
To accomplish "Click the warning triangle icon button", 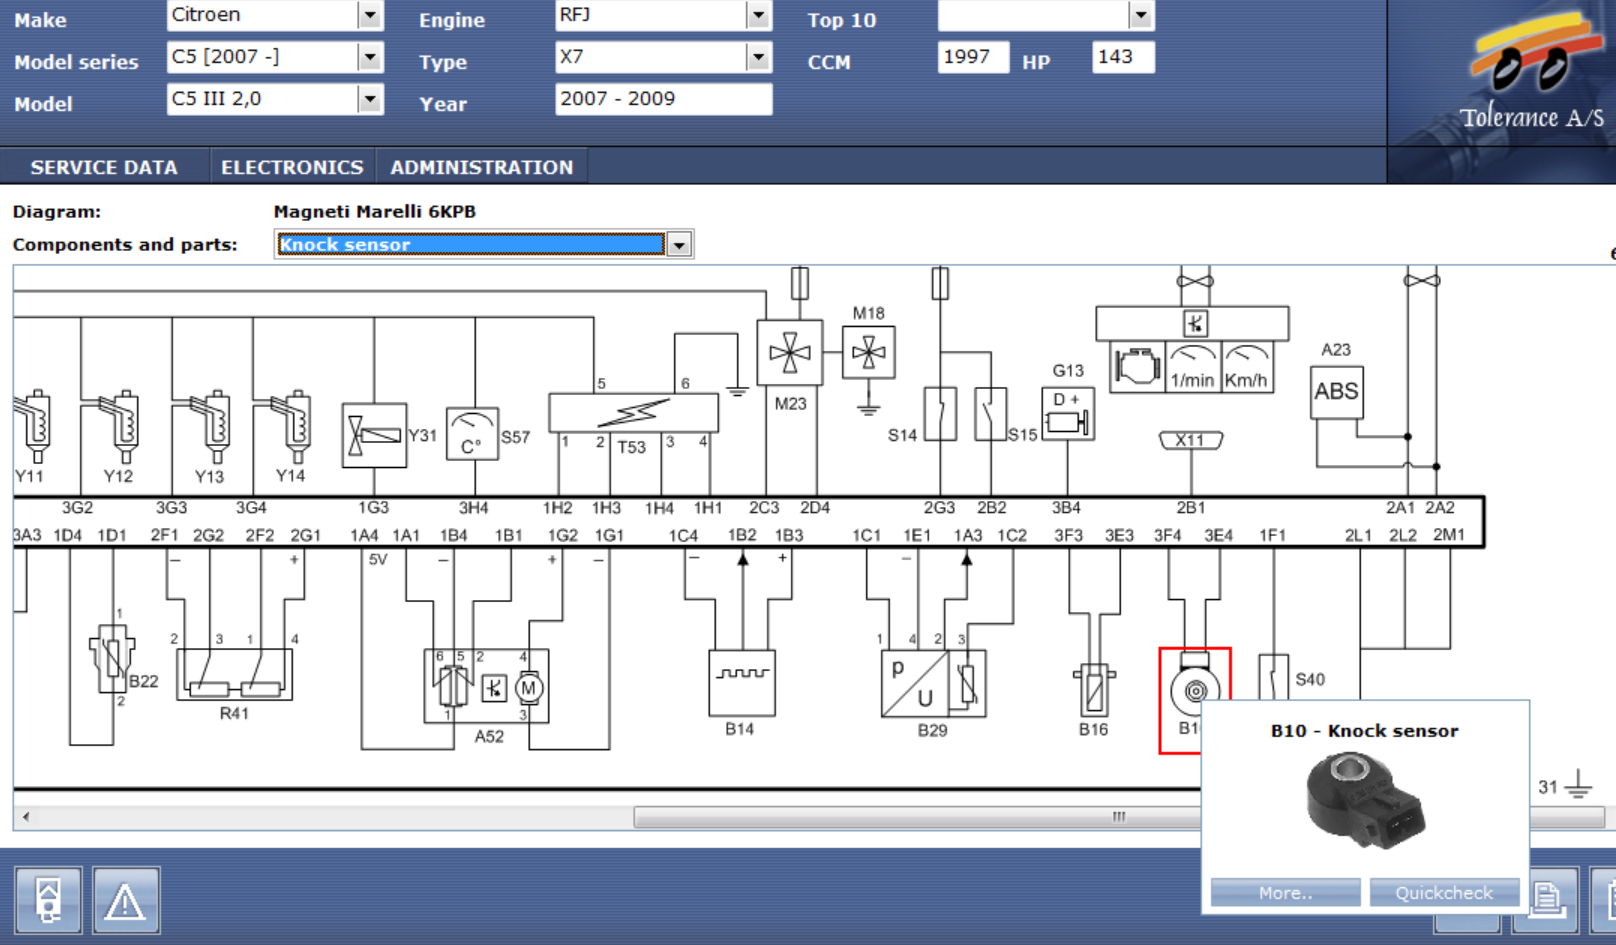I will pos(126,900).
